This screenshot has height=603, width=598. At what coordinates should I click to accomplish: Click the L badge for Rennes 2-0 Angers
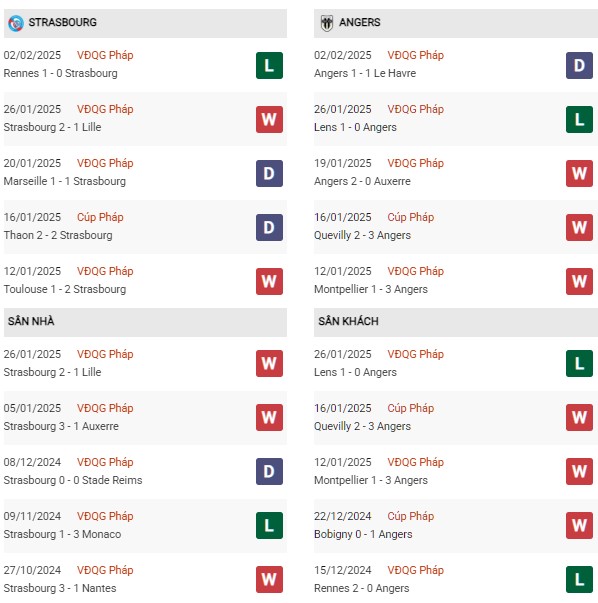579,580
